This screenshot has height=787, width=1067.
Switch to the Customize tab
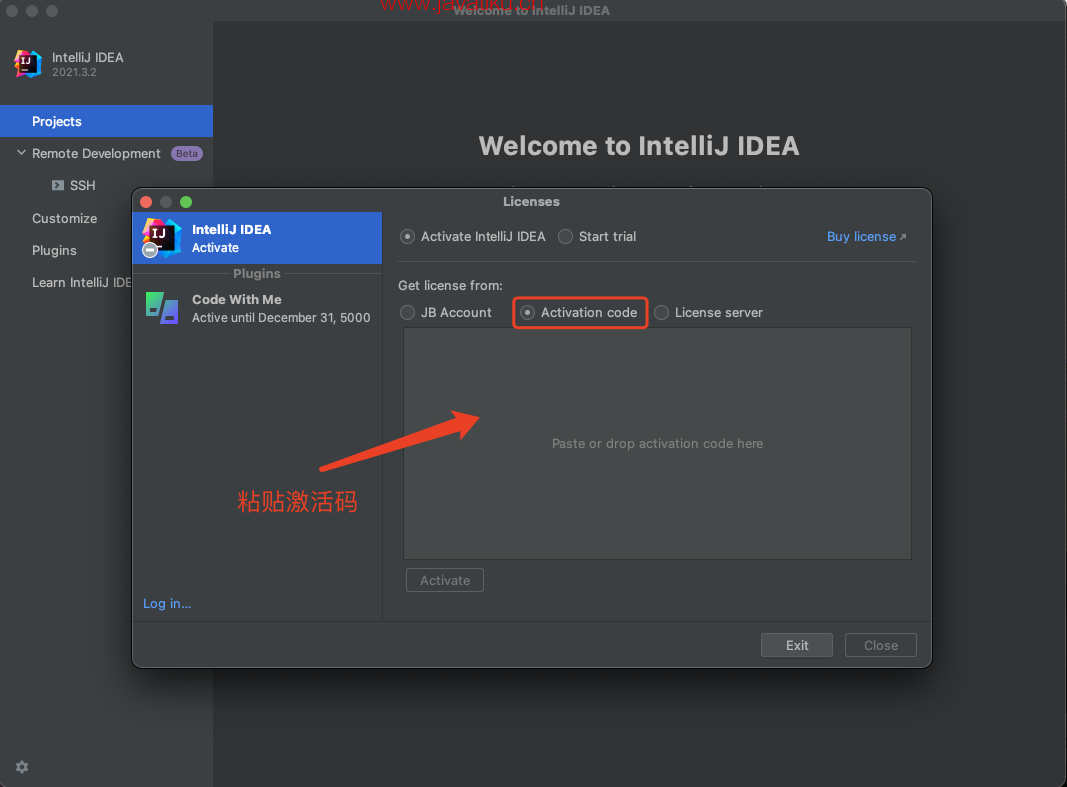(x=65, y=218)
